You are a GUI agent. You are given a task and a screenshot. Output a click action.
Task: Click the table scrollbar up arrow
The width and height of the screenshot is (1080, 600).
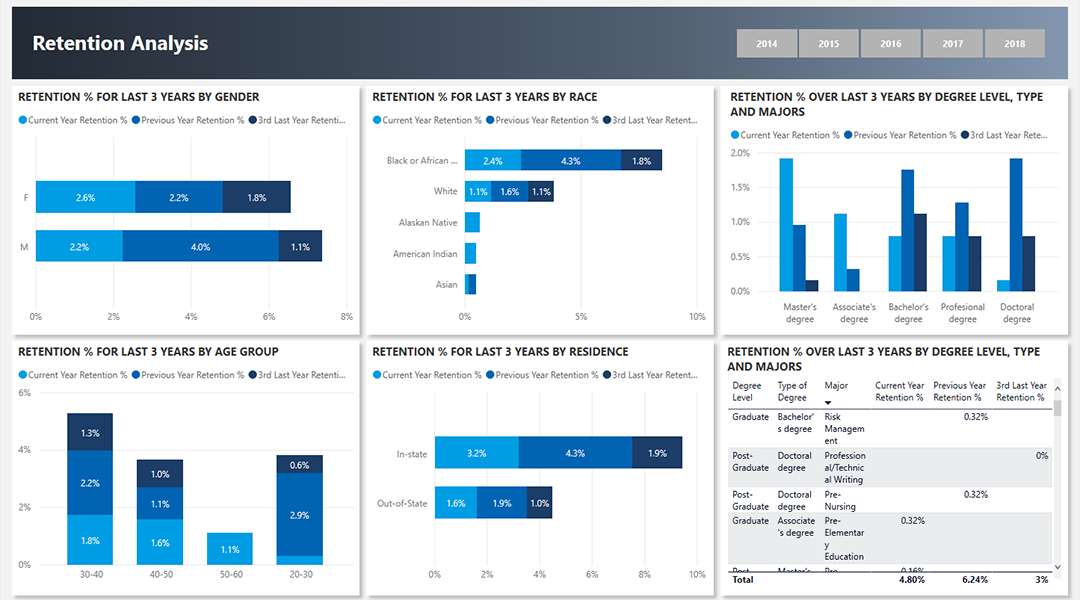coord(1057,389)
